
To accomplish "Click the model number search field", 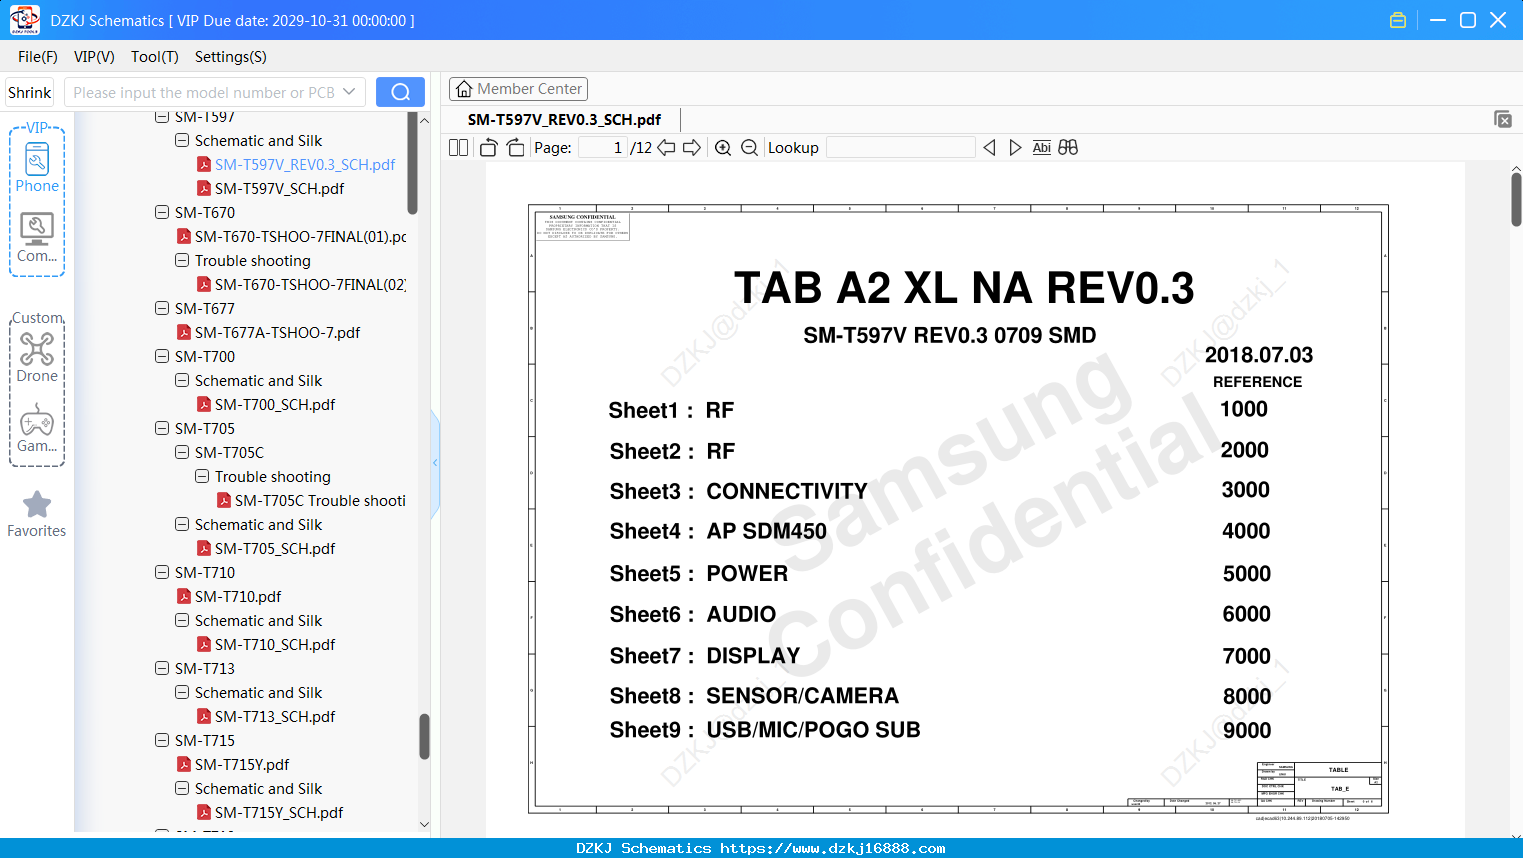I will (205, 92).
